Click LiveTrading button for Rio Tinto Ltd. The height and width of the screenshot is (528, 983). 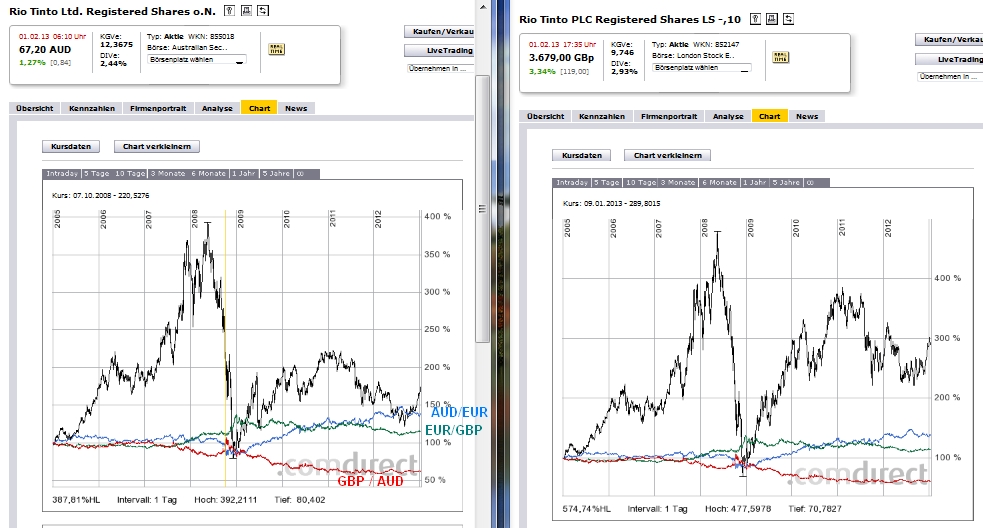(439, 51)
